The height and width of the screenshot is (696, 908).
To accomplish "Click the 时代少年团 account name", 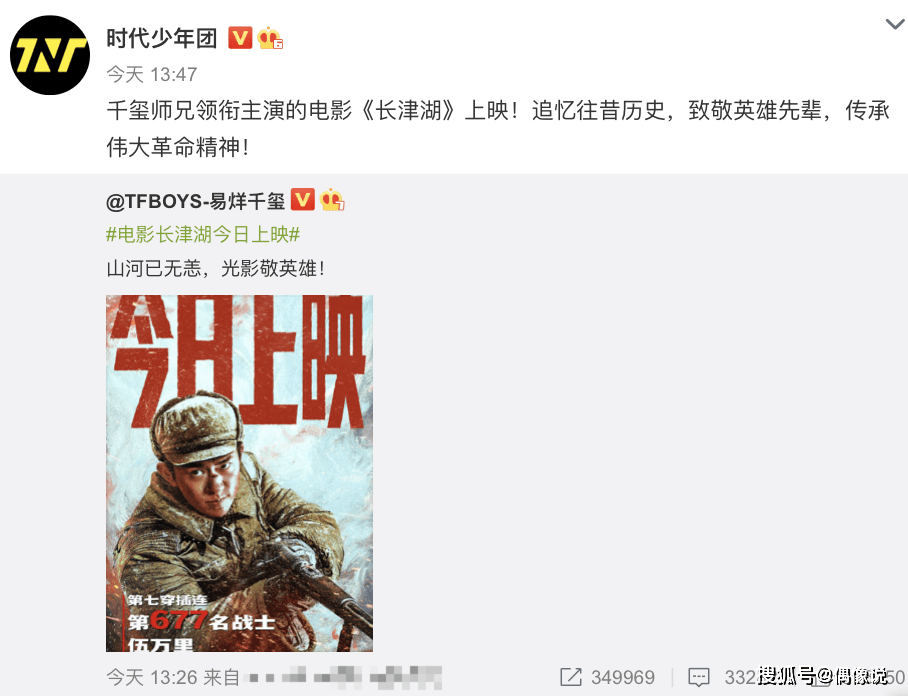I will coord(162,39).
